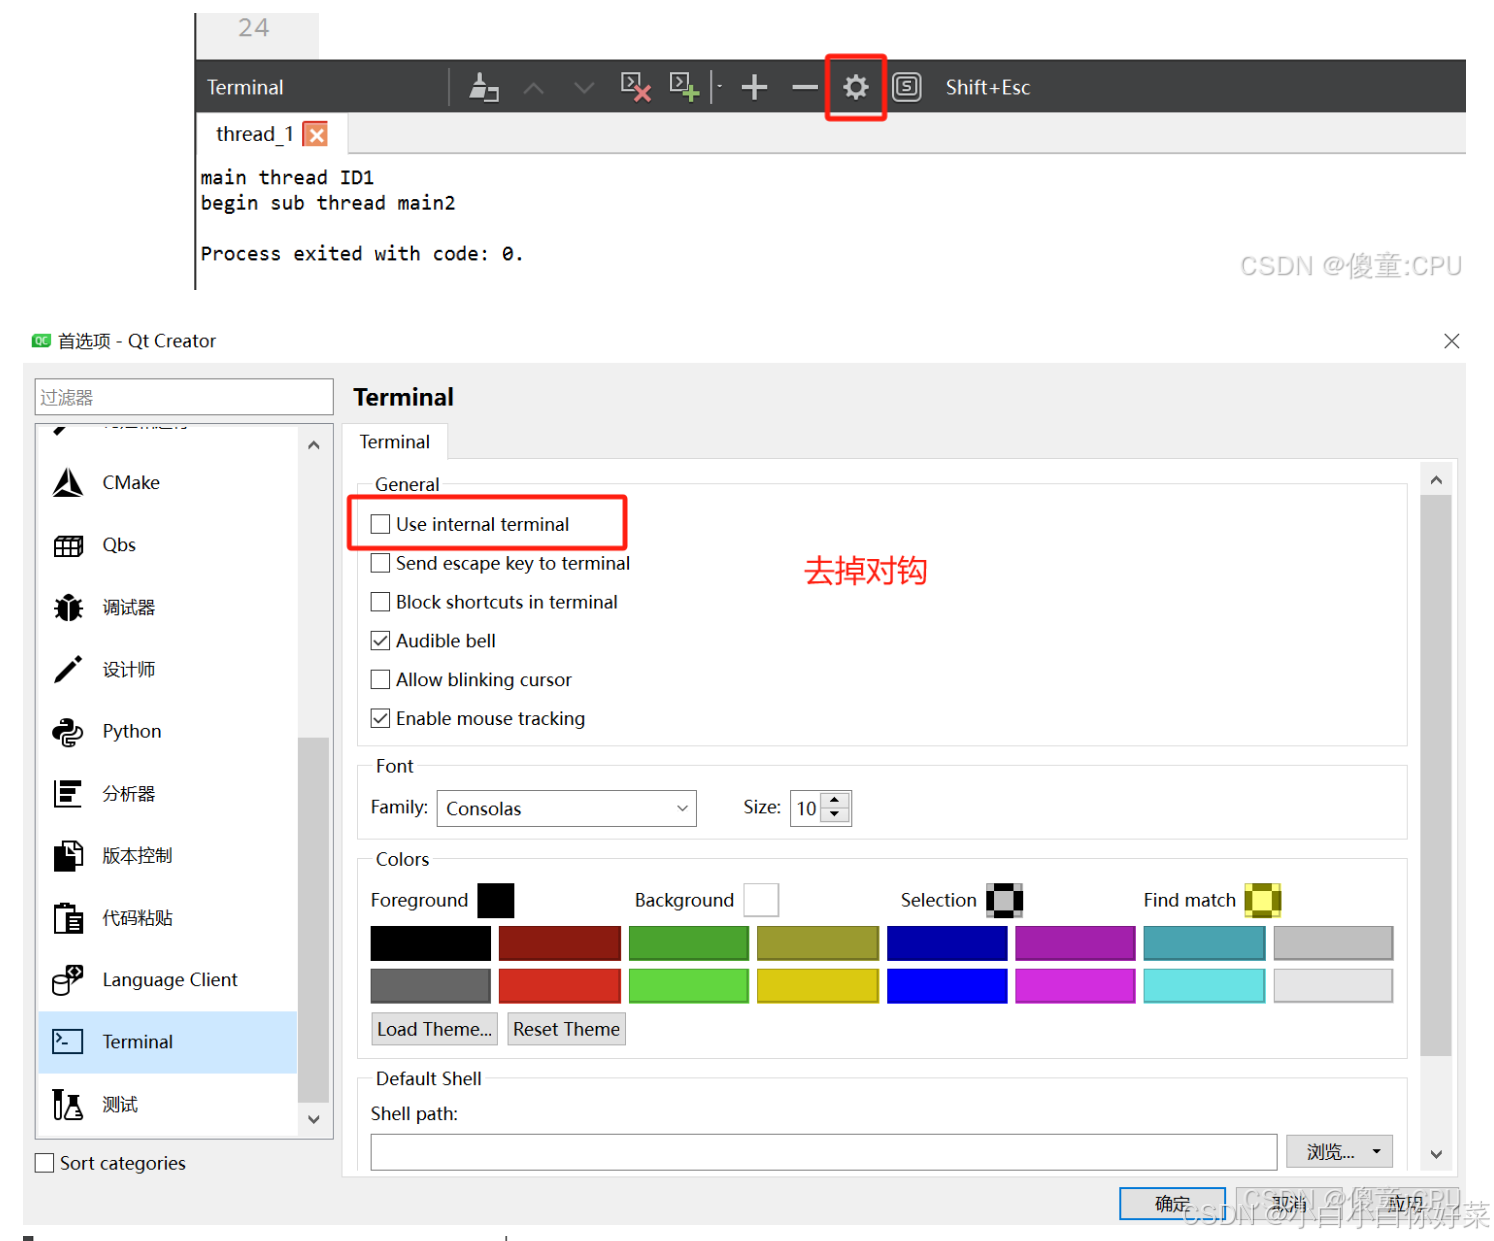Open the 浏览 browse button dropdown arrow
The width and height of the screenshot is (1494, 1241).
(1376, 1152)
